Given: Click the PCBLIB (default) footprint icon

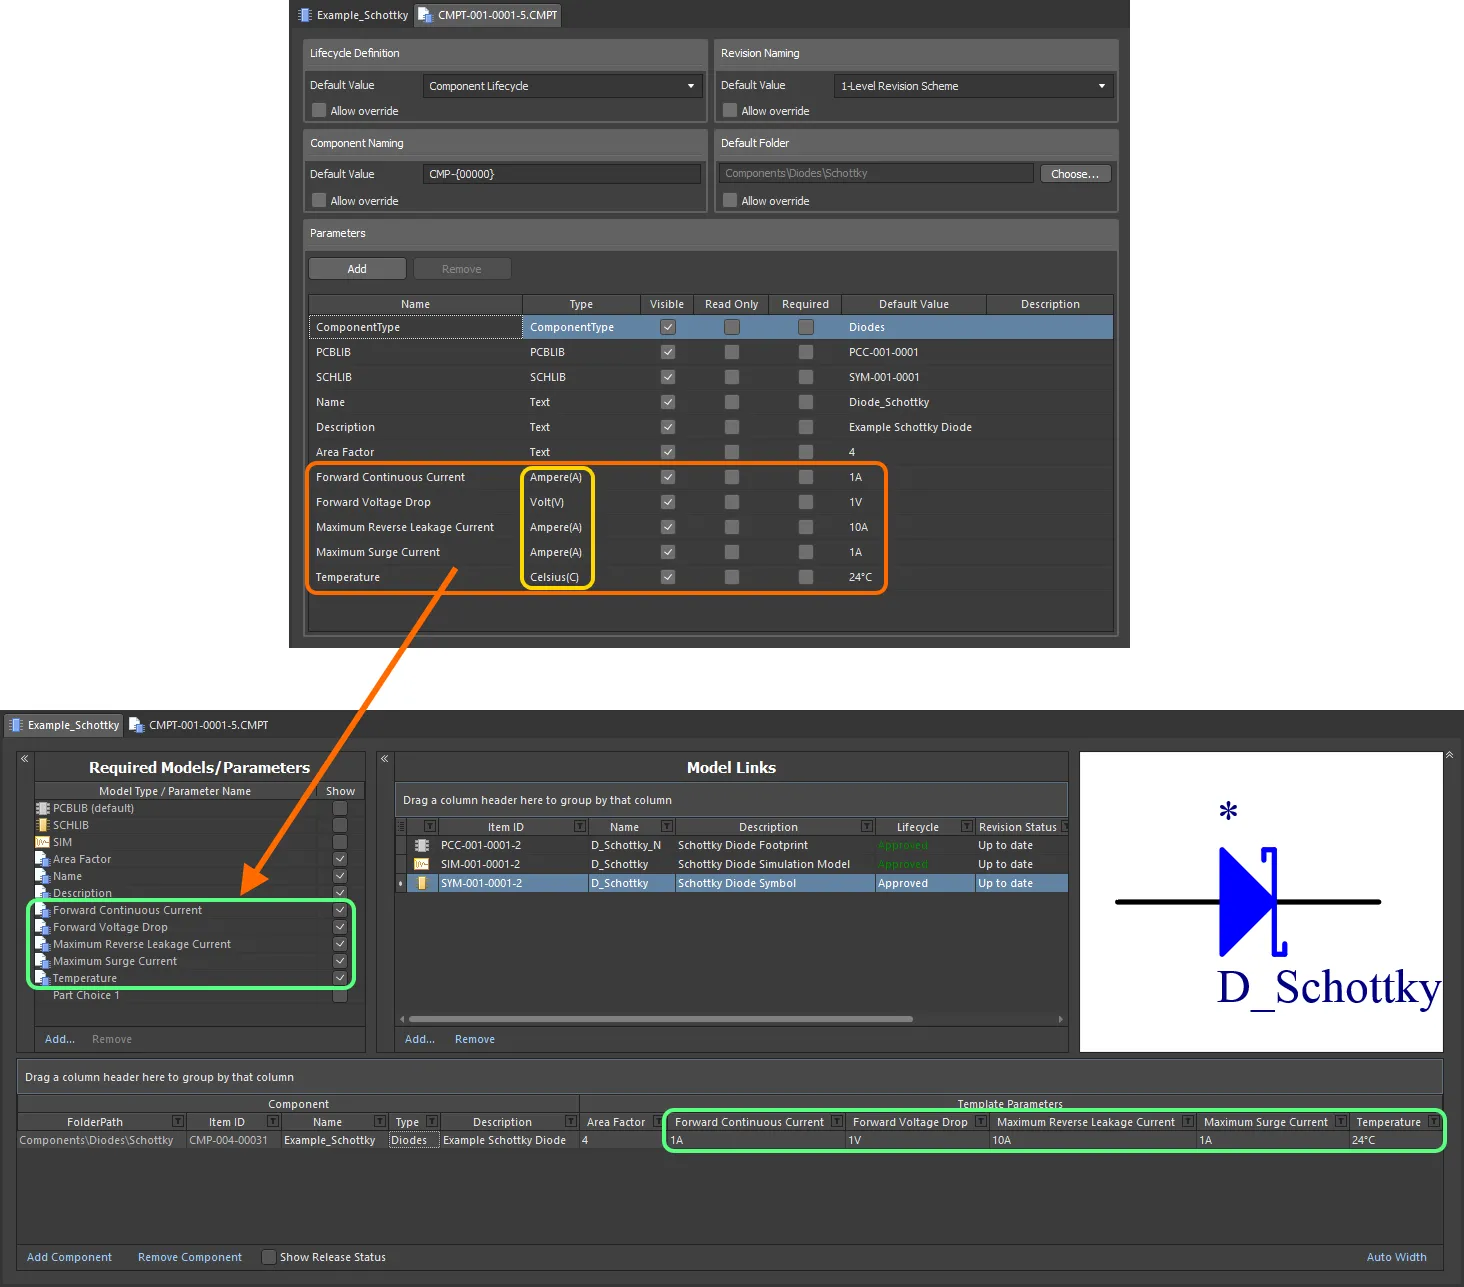Looking at the screenshot, I should pyautogui.click(x=42, y=807).
